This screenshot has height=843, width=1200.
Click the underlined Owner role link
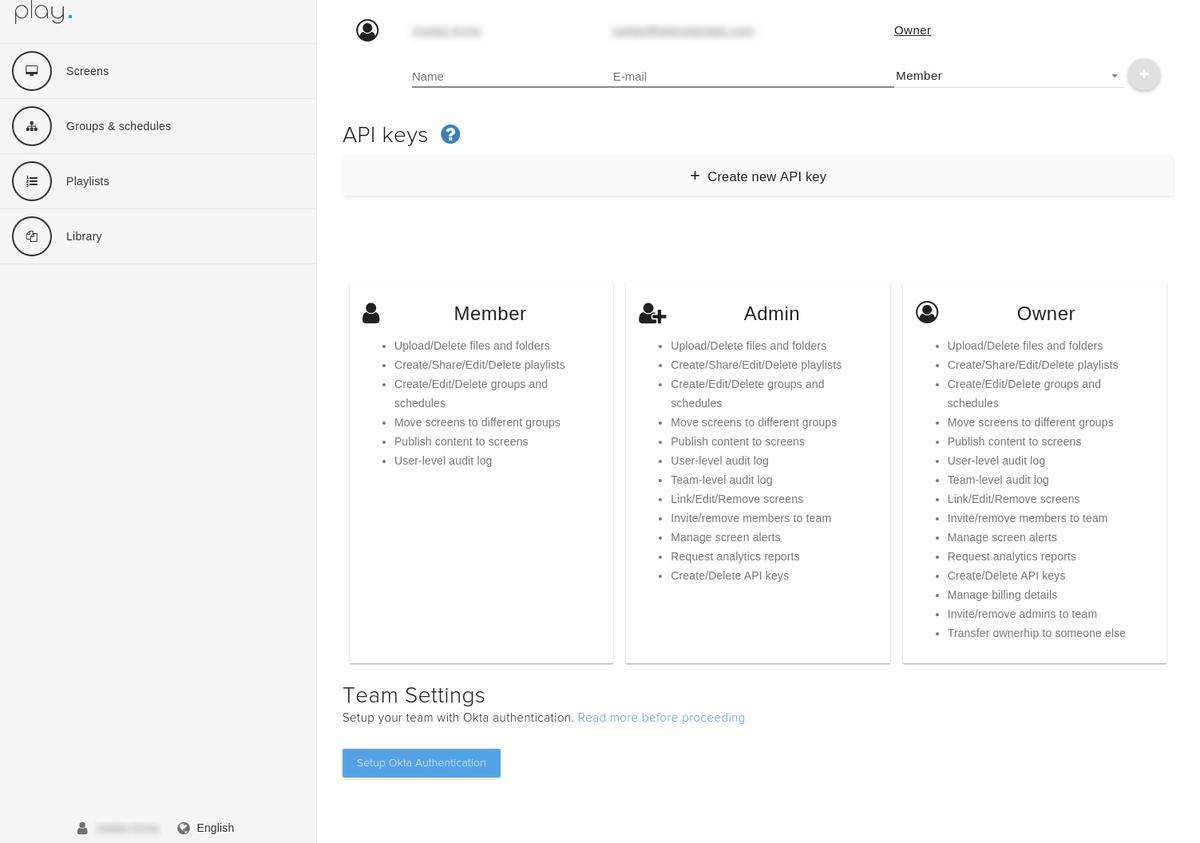click(x=912, y=30)
